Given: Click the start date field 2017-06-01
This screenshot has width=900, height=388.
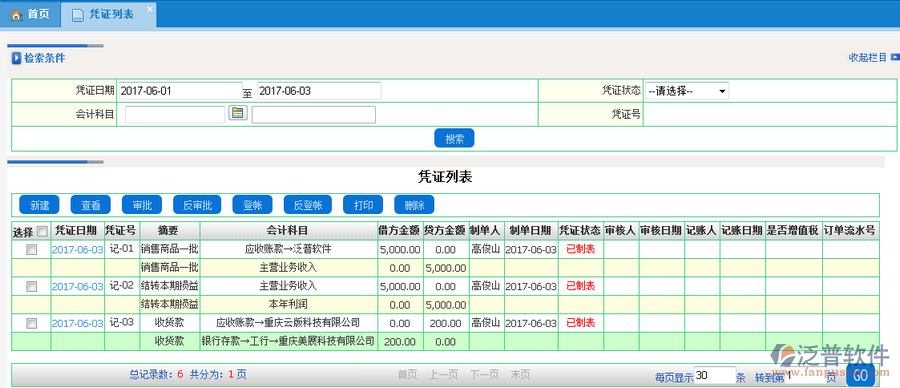Looking at the screenshot, I should pos(181,91).
